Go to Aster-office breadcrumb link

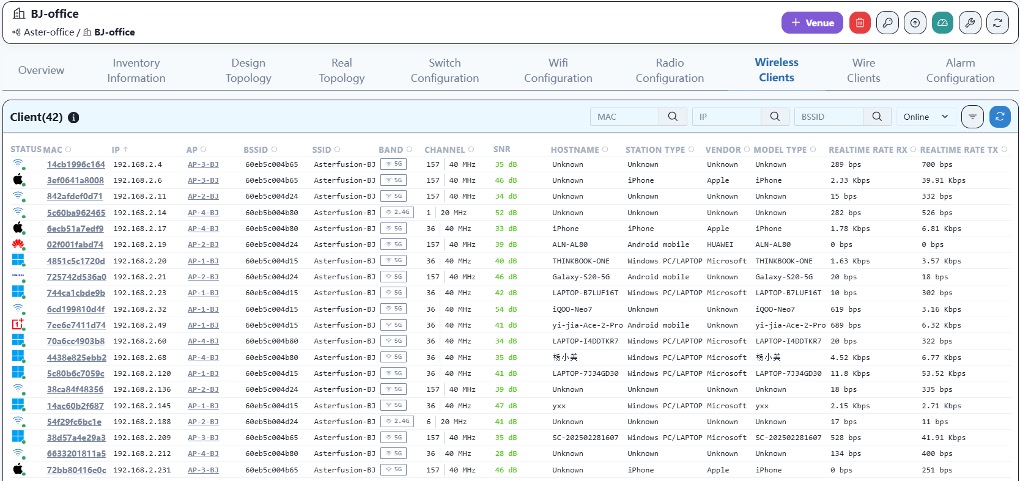pos(47,32)
